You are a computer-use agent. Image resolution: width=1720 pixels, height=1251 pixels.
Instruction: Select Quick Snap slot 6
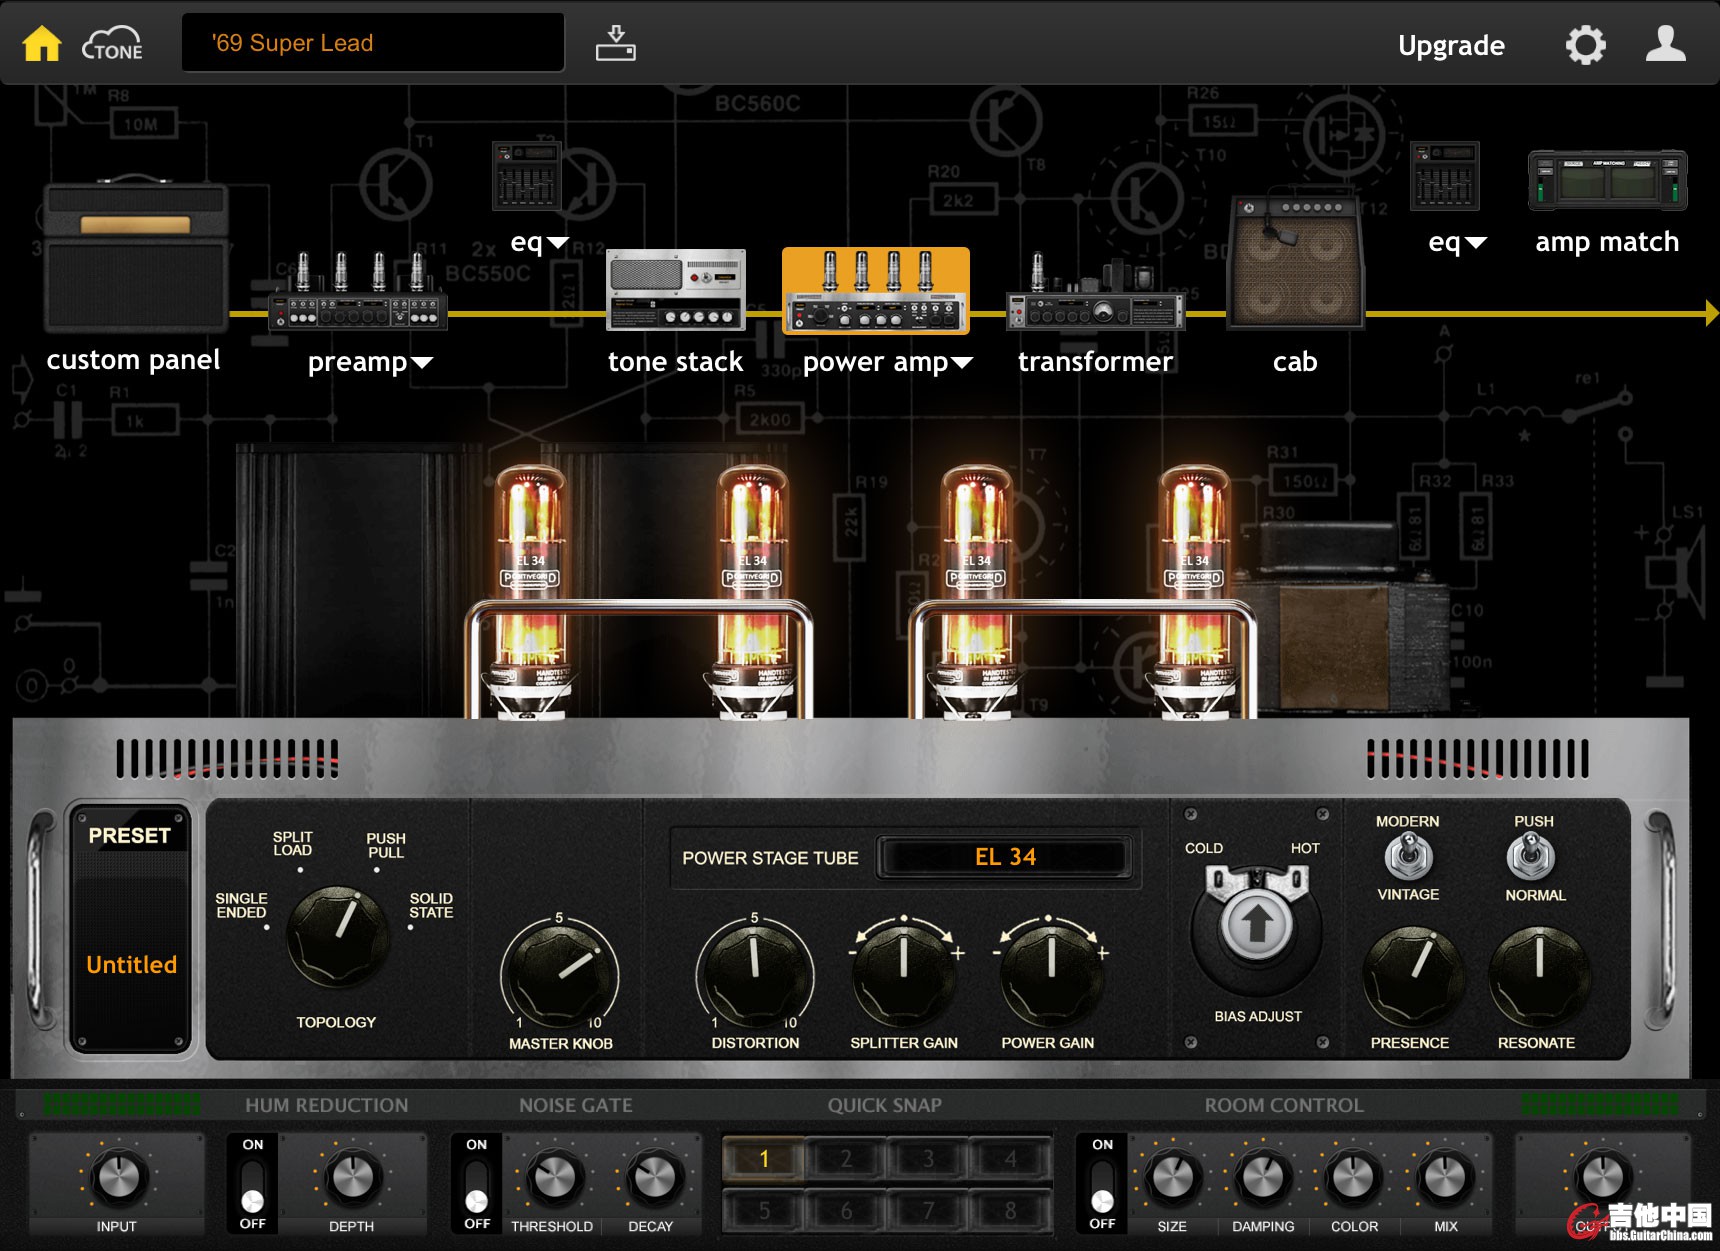click(846, 1211)
